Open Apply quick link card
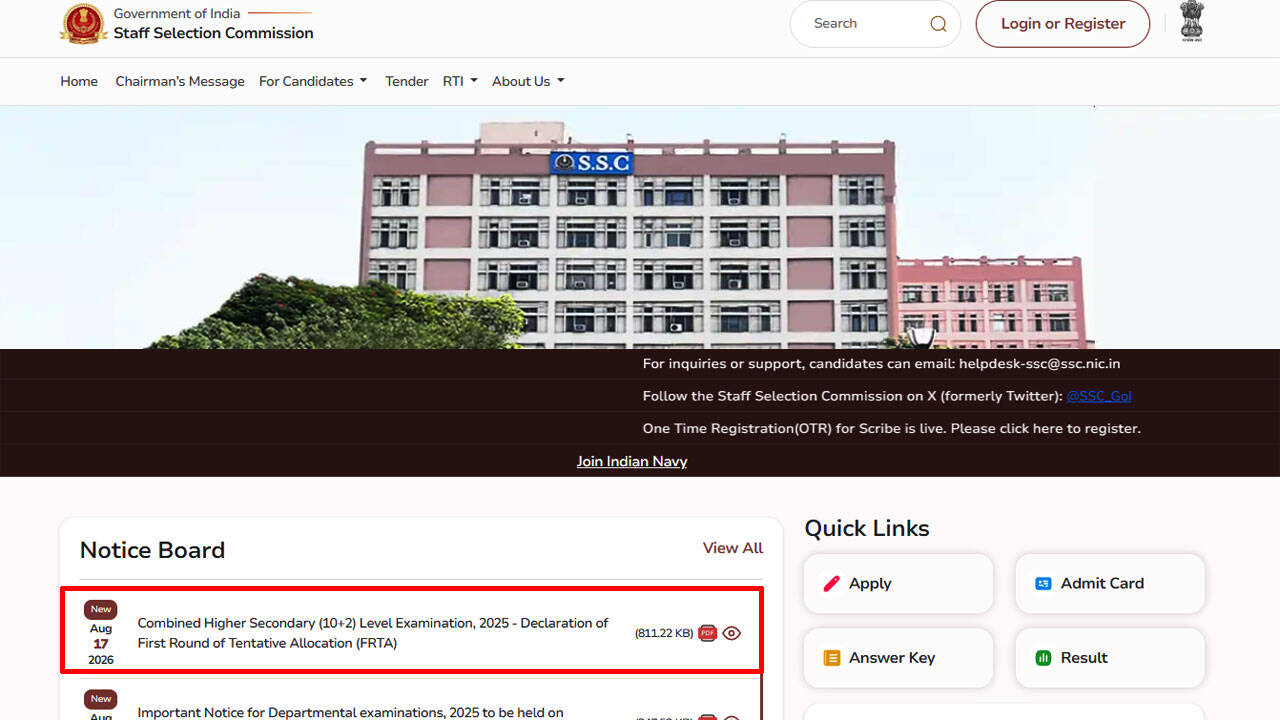The height and width of the screenshot is (720, 1280). pyautogui.click(x=898, y=584)
